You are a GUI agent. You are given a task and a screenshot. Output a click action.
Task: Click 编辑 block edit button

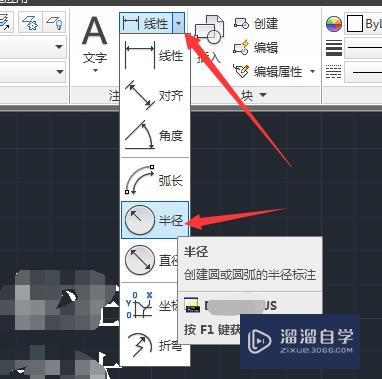256,47
